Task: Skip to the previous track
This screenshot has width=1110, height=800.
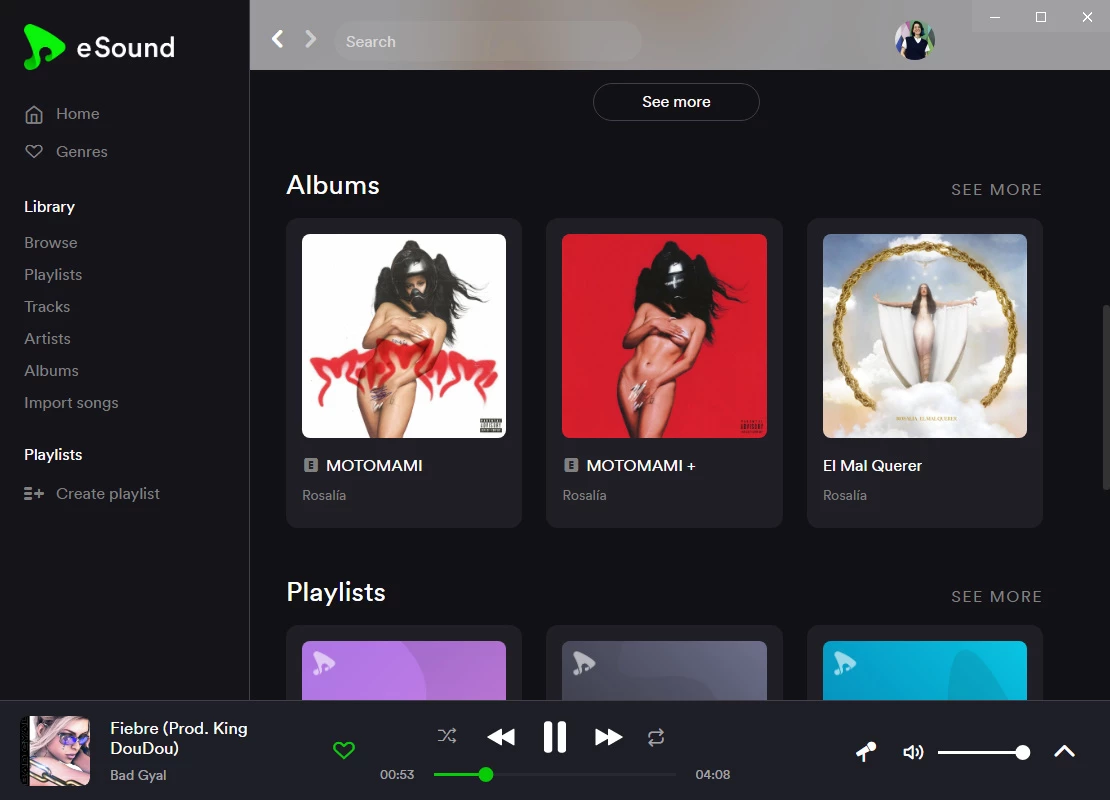Action: (x=501, y=737)
